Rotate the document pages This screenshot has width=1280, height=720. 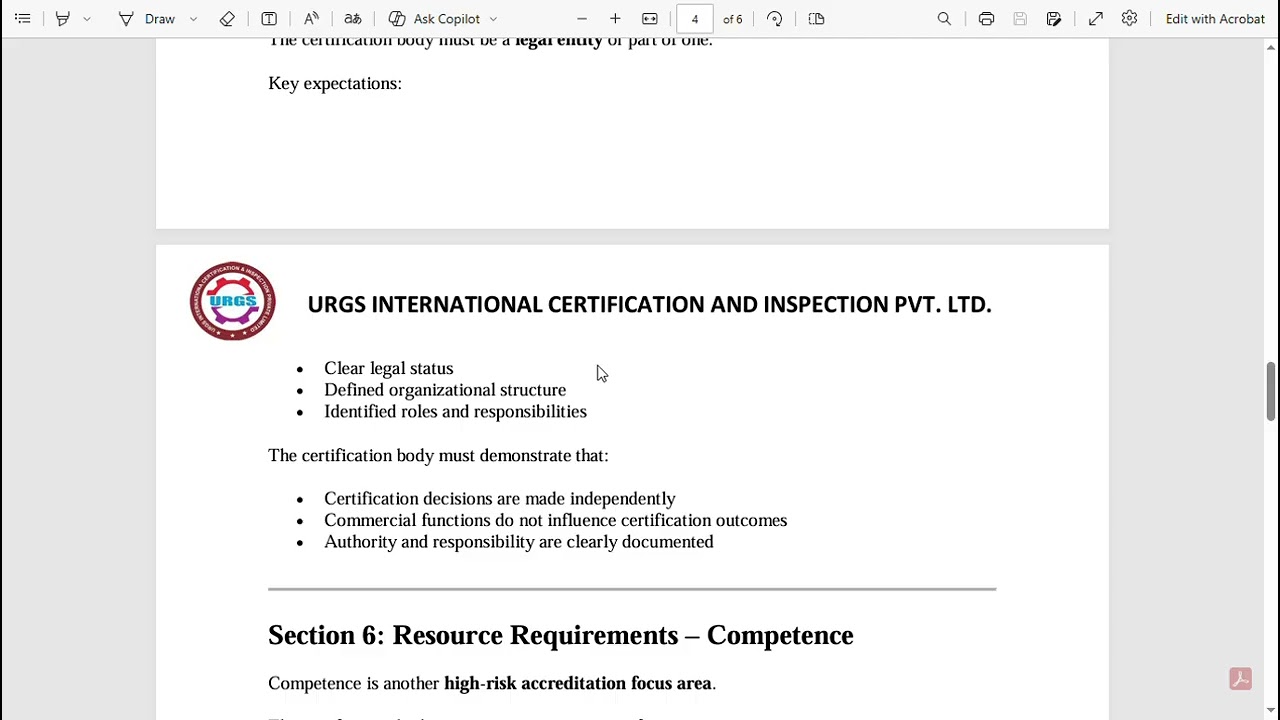pos(774,19)
